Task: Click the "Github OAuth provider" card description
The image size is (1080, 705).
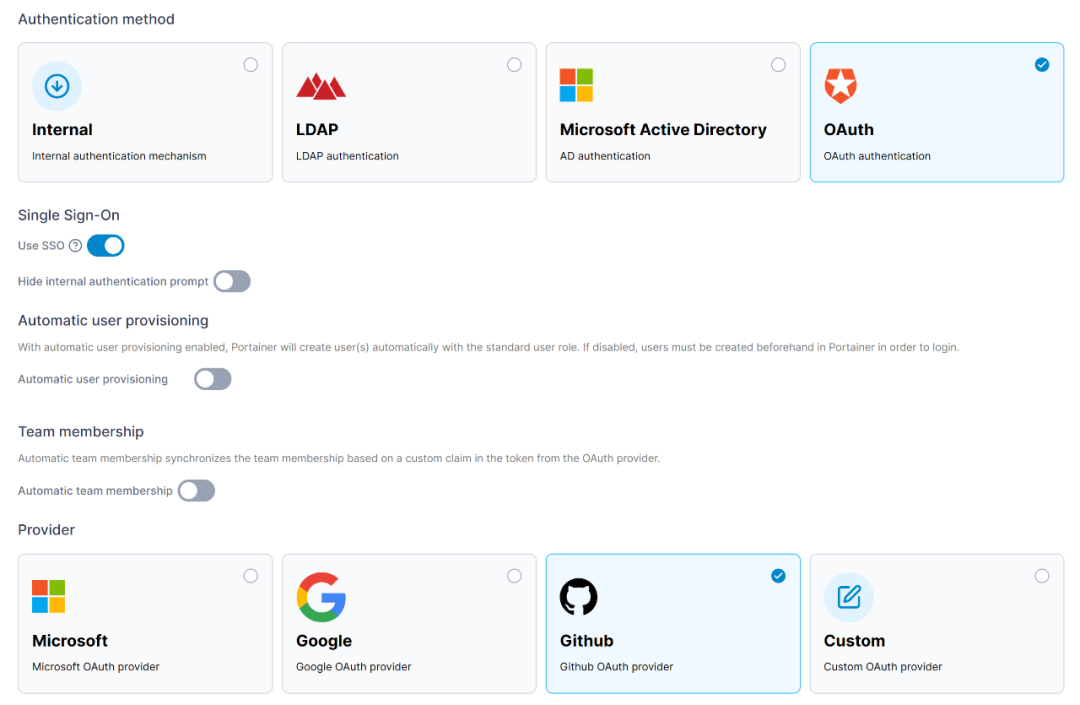Action: tap(616, 667)
